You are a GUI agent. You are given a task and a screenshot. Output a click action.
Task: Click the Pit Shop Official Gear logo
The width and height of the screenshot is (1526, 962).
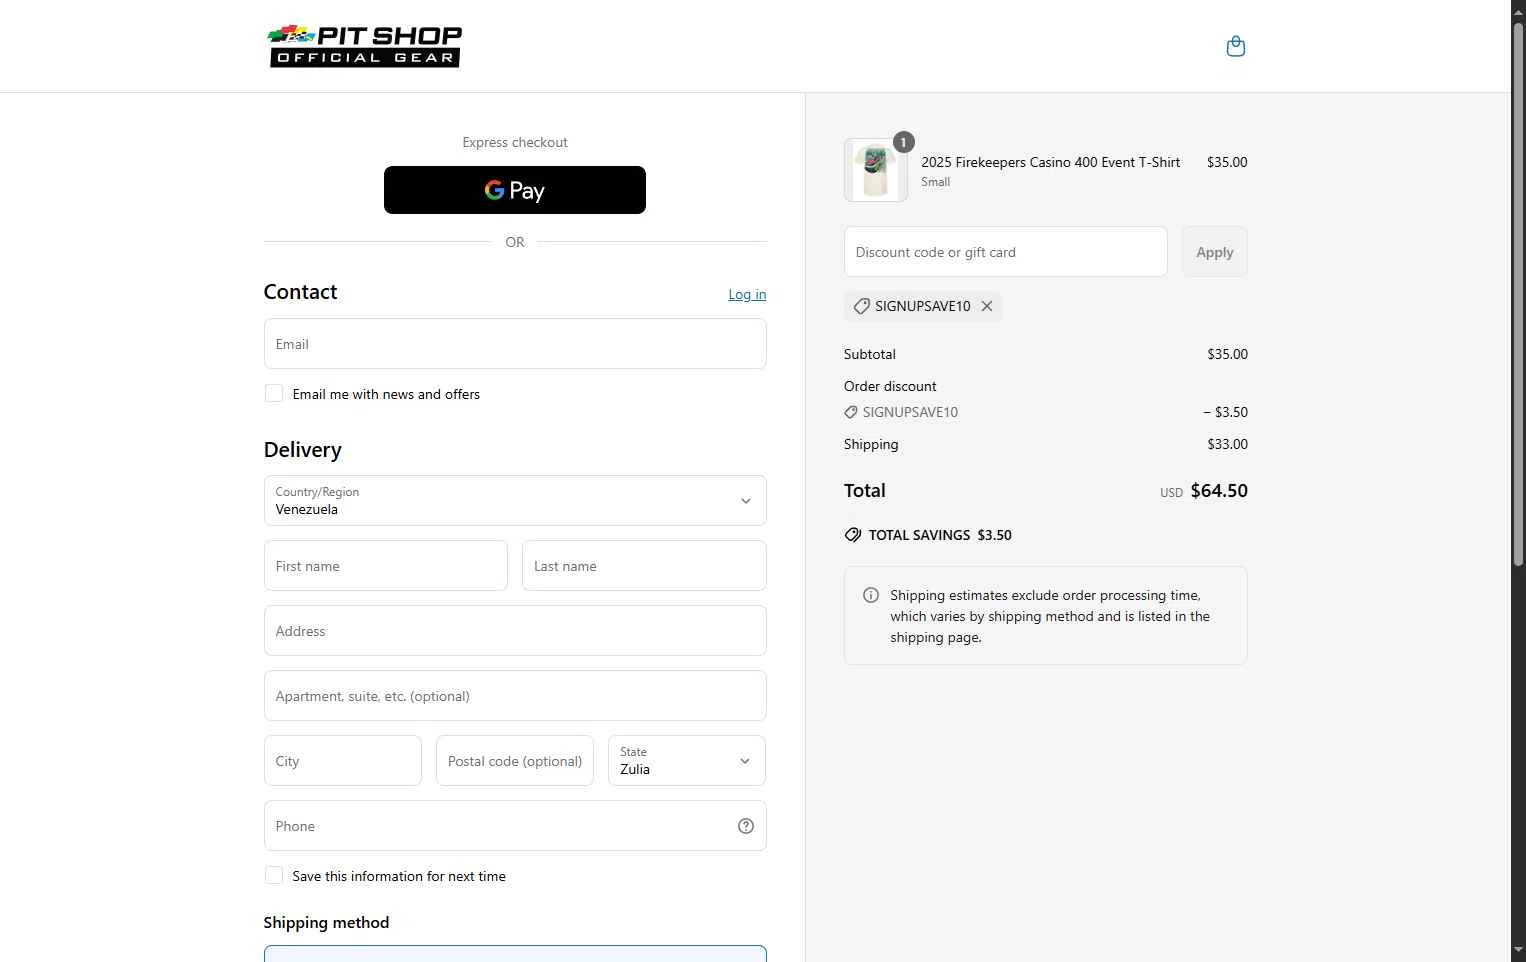(365, 46)
